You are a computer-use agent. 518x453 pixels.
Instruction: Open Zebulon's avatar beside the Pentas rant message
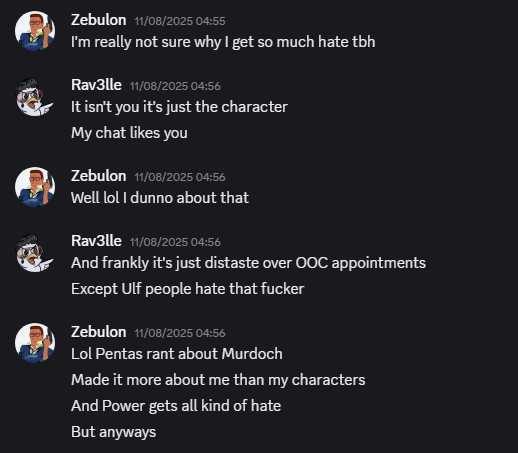tap(35, 342)
